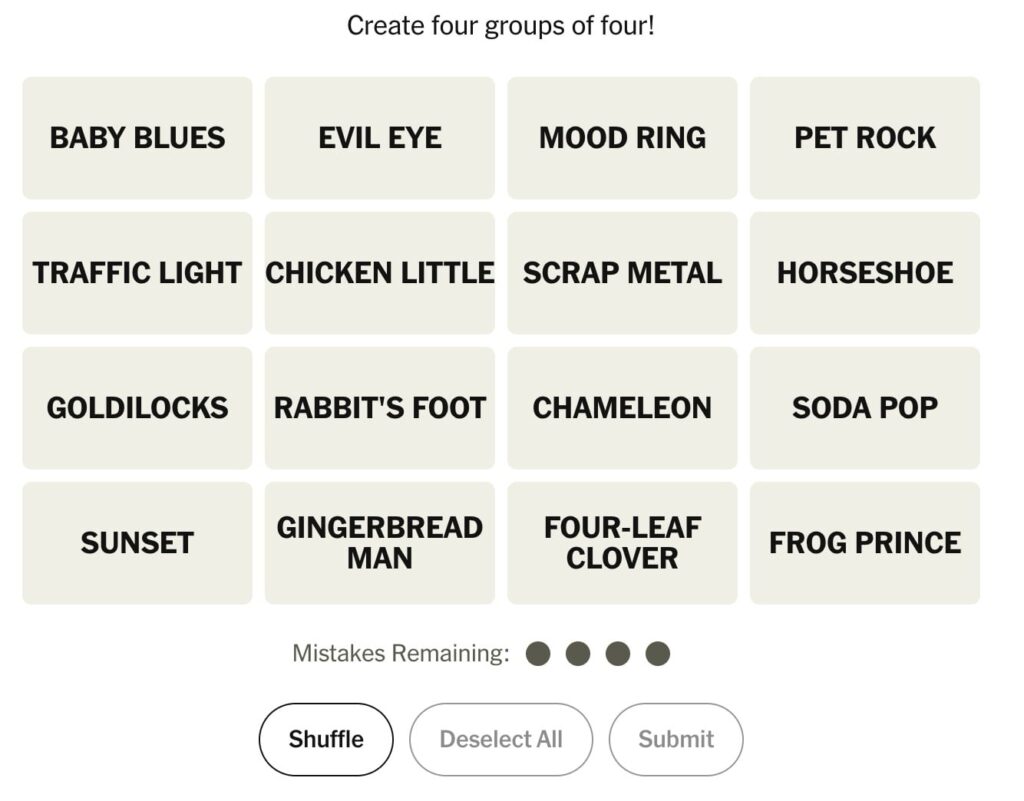Pick the FROG PRINCE tile

(x=865, y=543)
